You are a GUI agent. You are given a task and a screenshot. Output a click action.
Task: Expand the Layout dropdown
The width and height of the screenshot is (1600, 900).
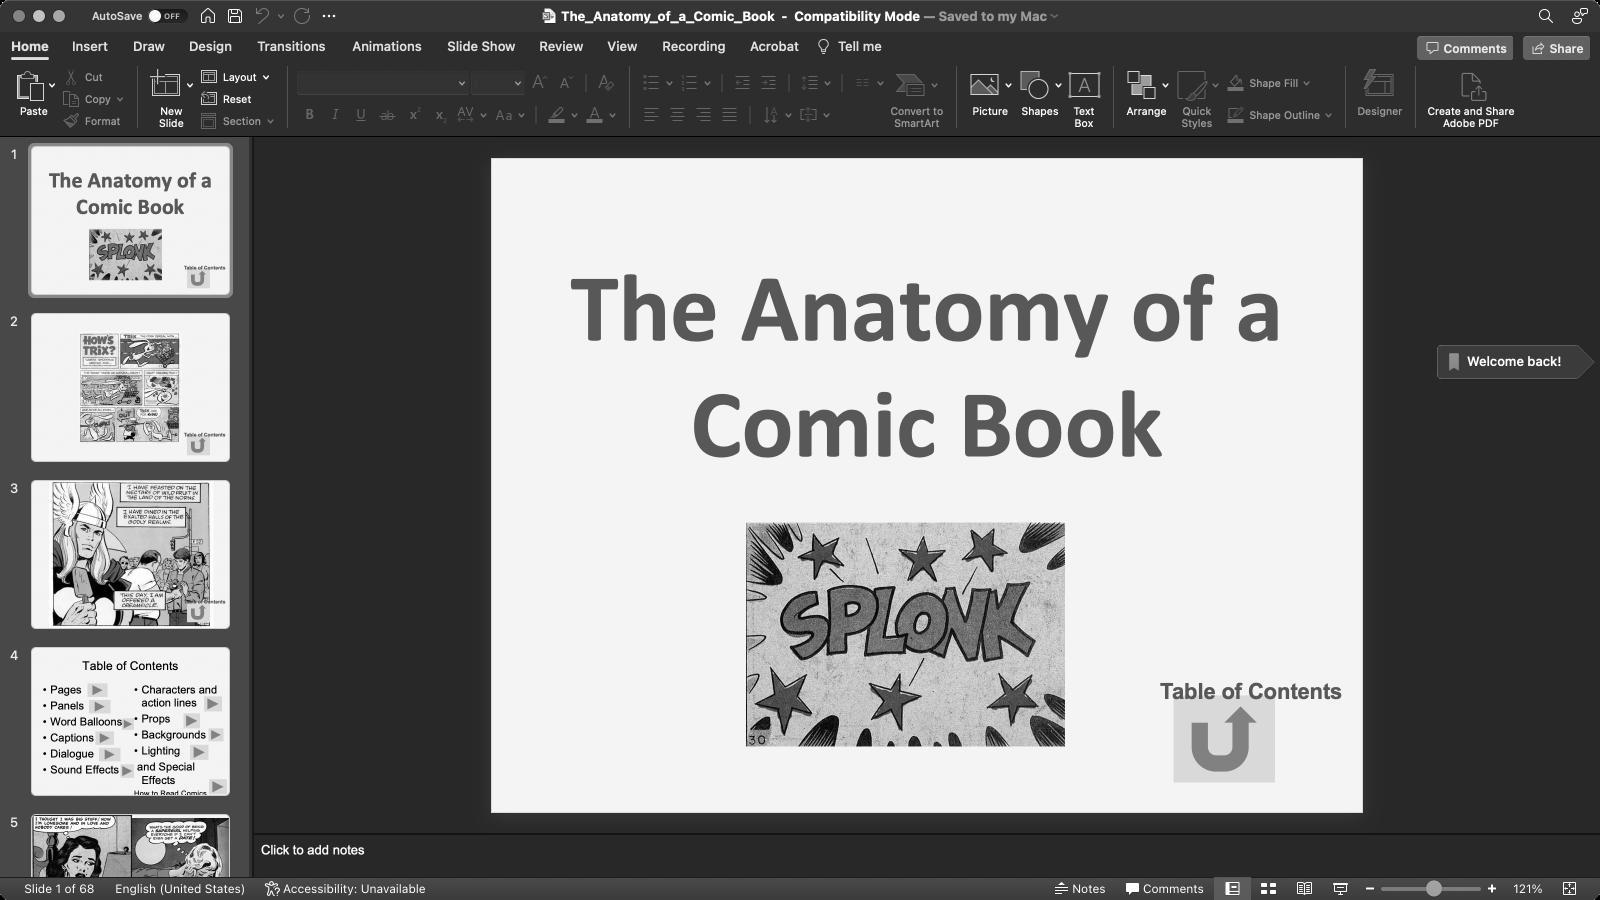coord(266,77)
